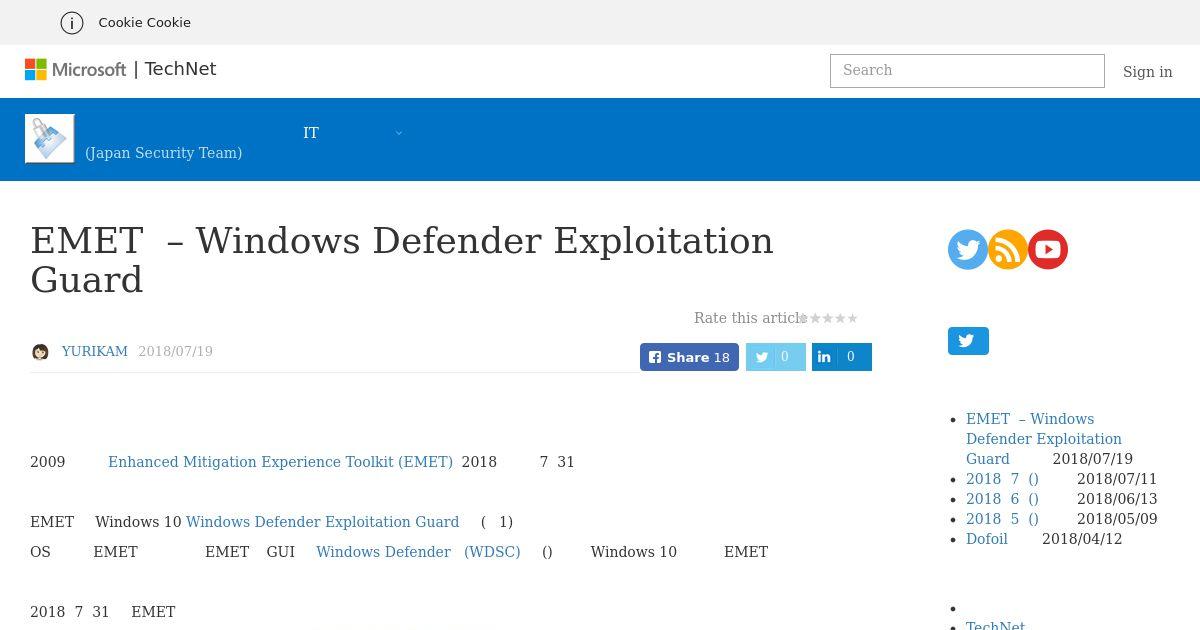Click the author avatar for YURIKAM
Screen dimensions: 1200x630
pos(41,352)
